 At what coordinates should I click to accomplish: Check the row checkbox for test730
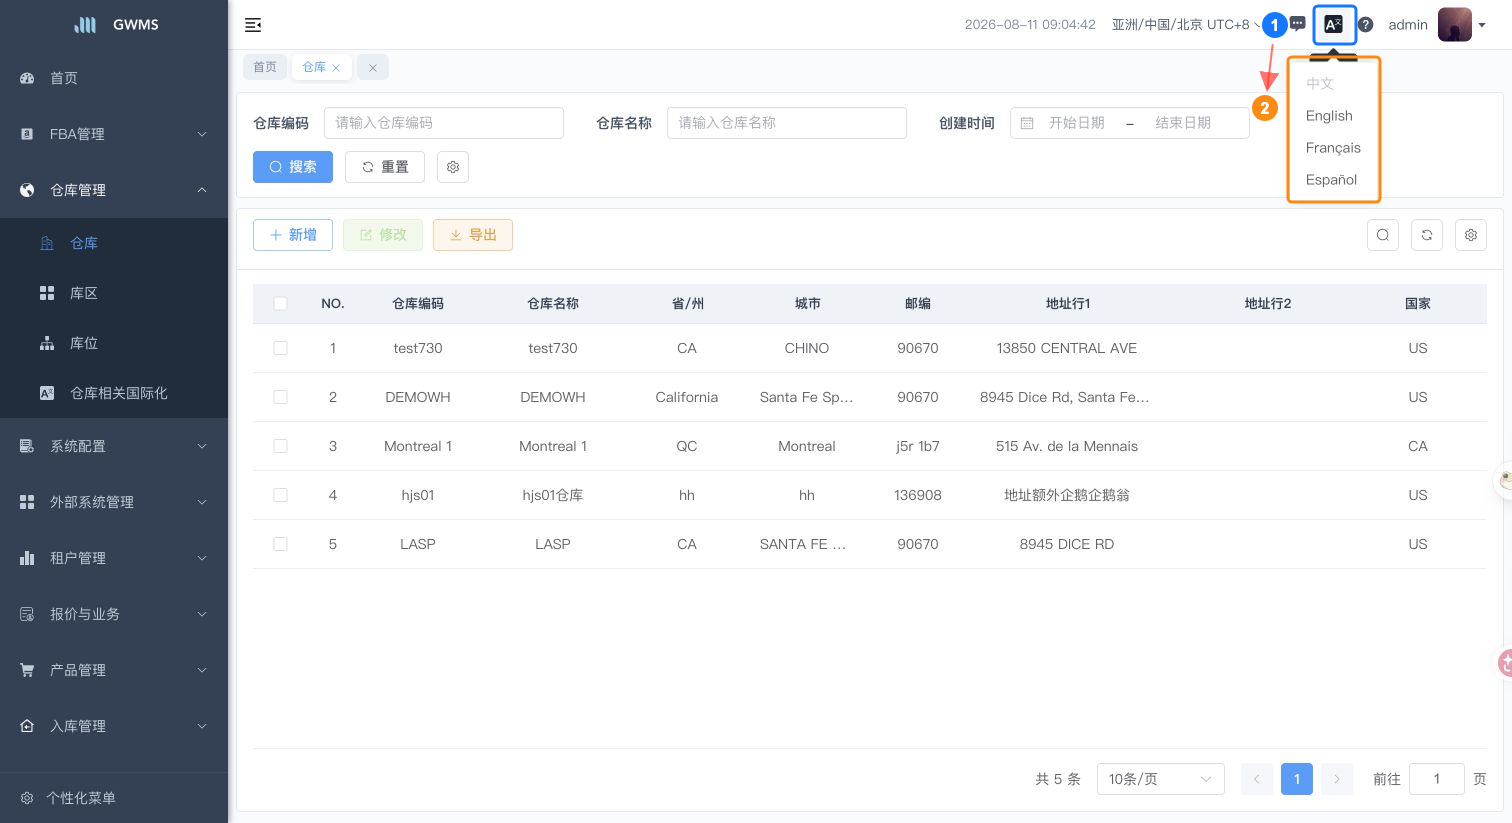click(280, 348)
